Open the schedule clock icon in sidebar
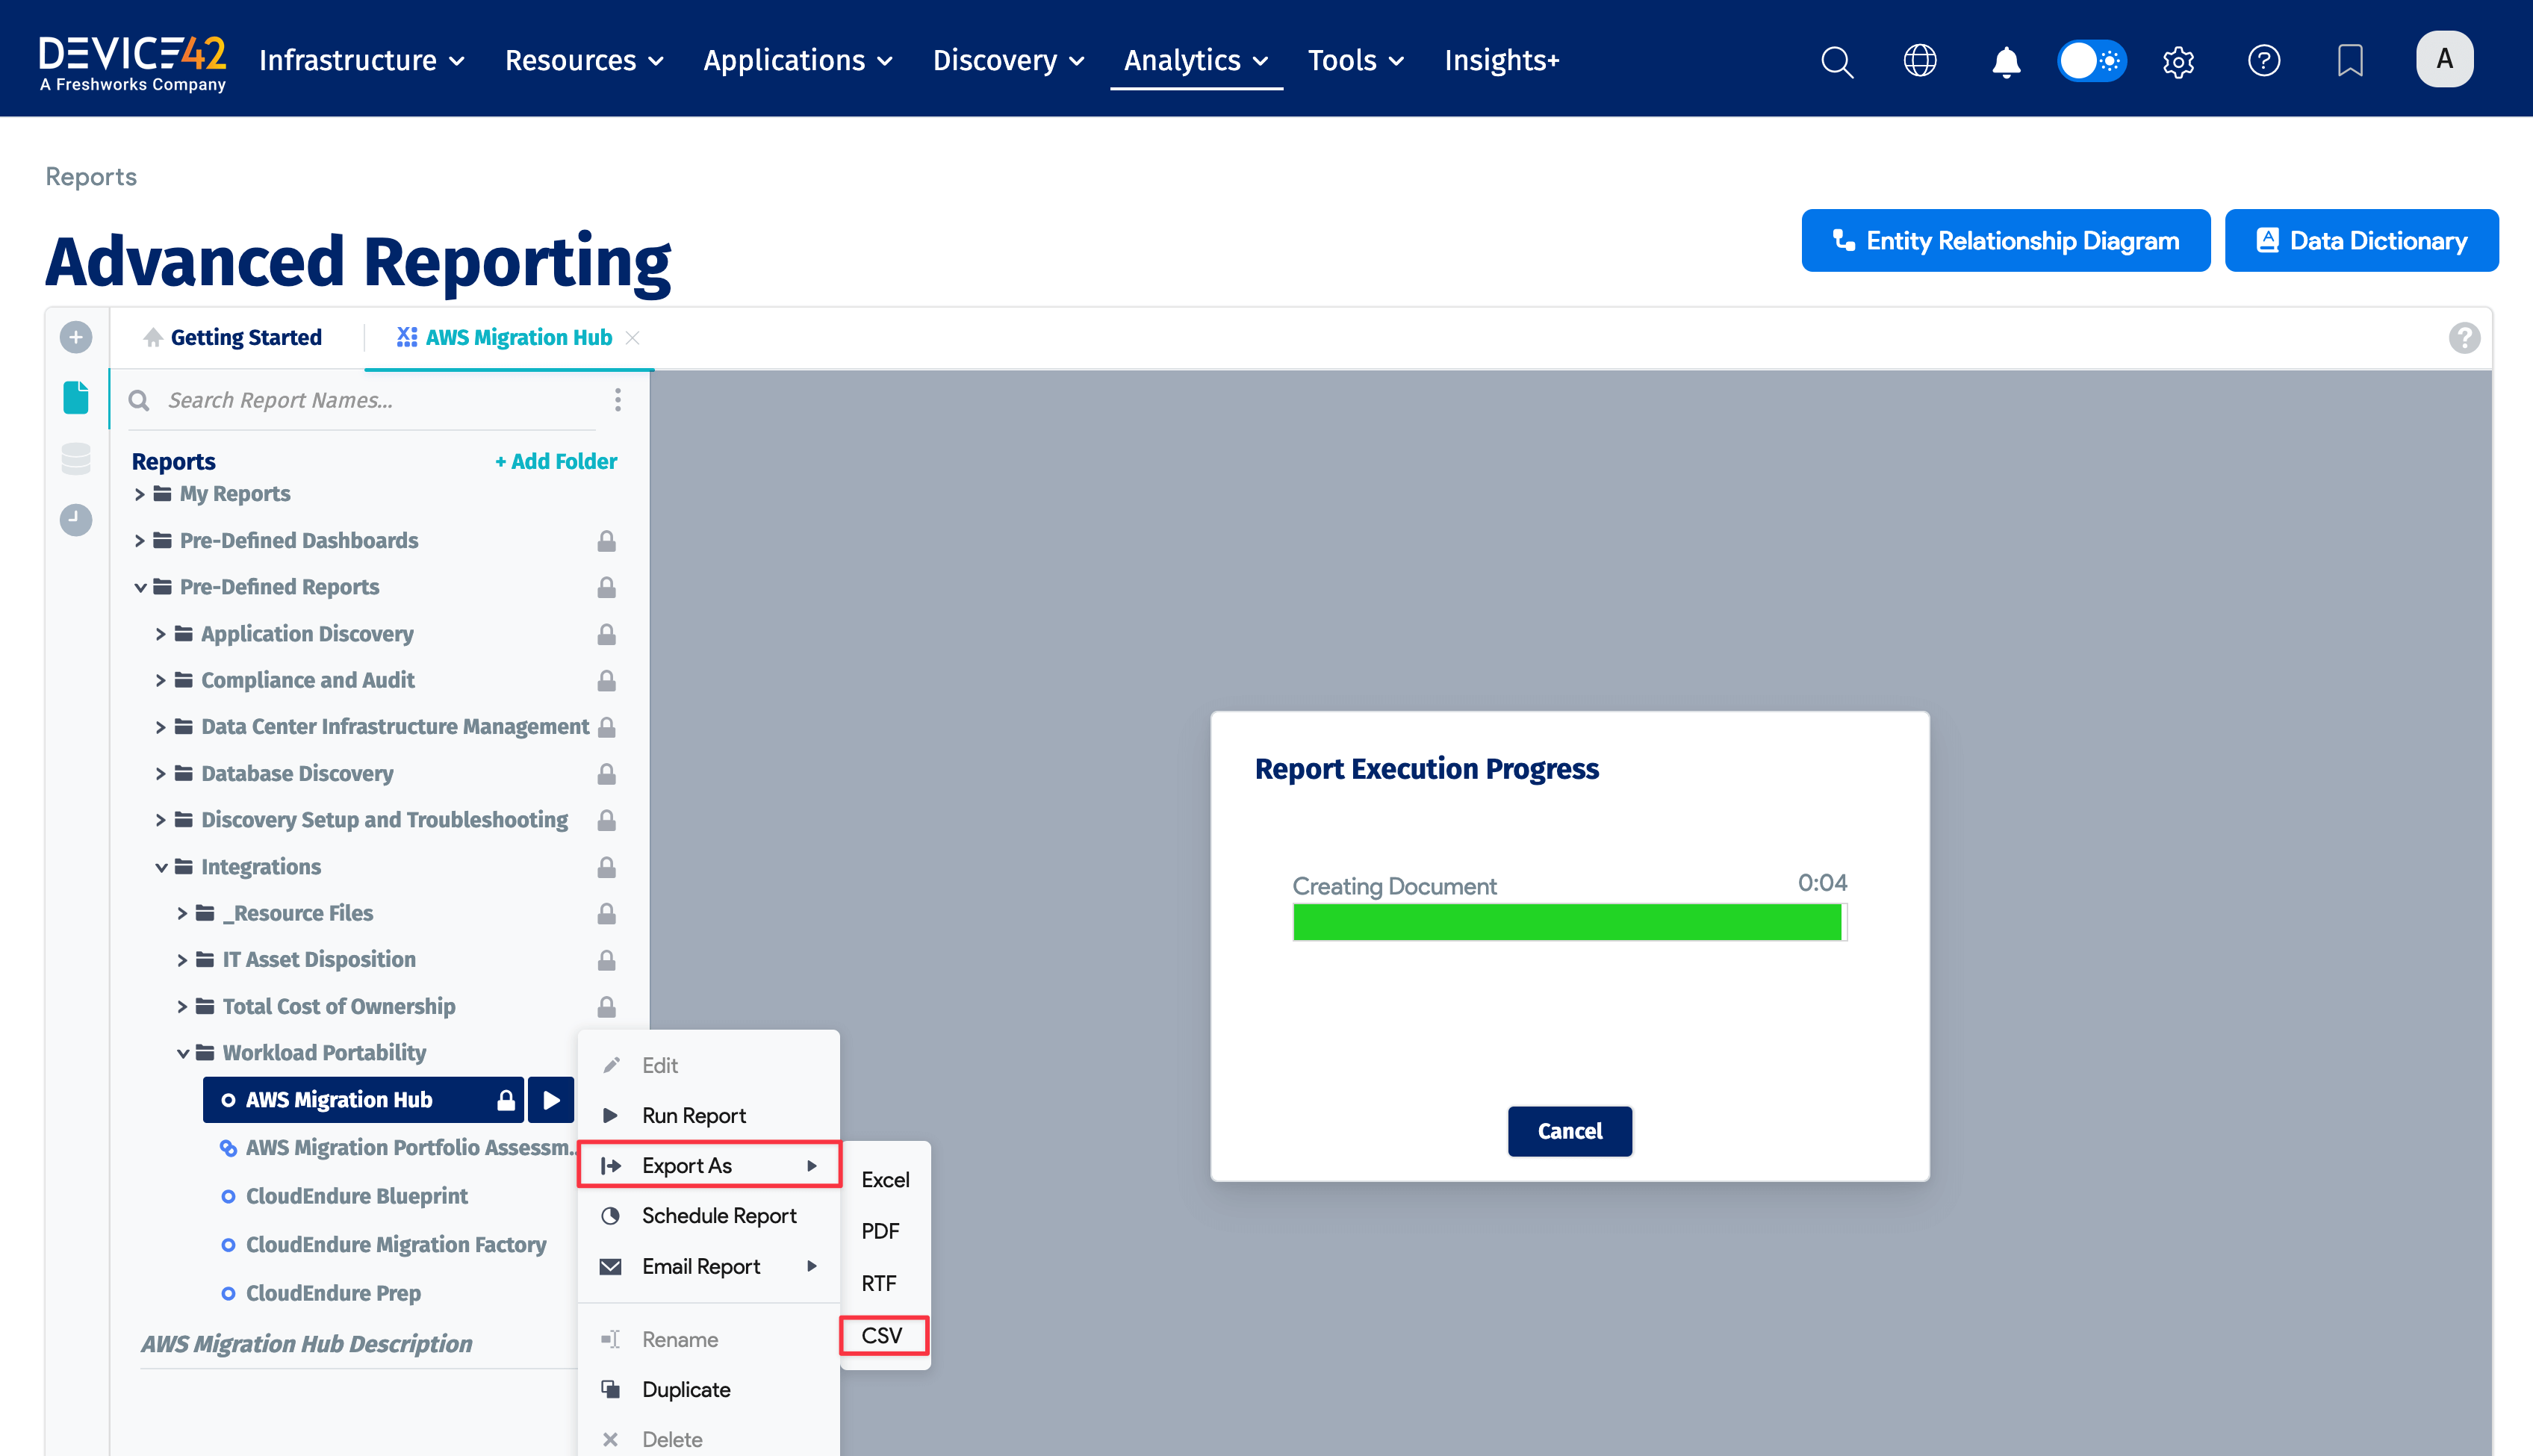This screenshot has height=1456, width=2533. pos(76,520)
